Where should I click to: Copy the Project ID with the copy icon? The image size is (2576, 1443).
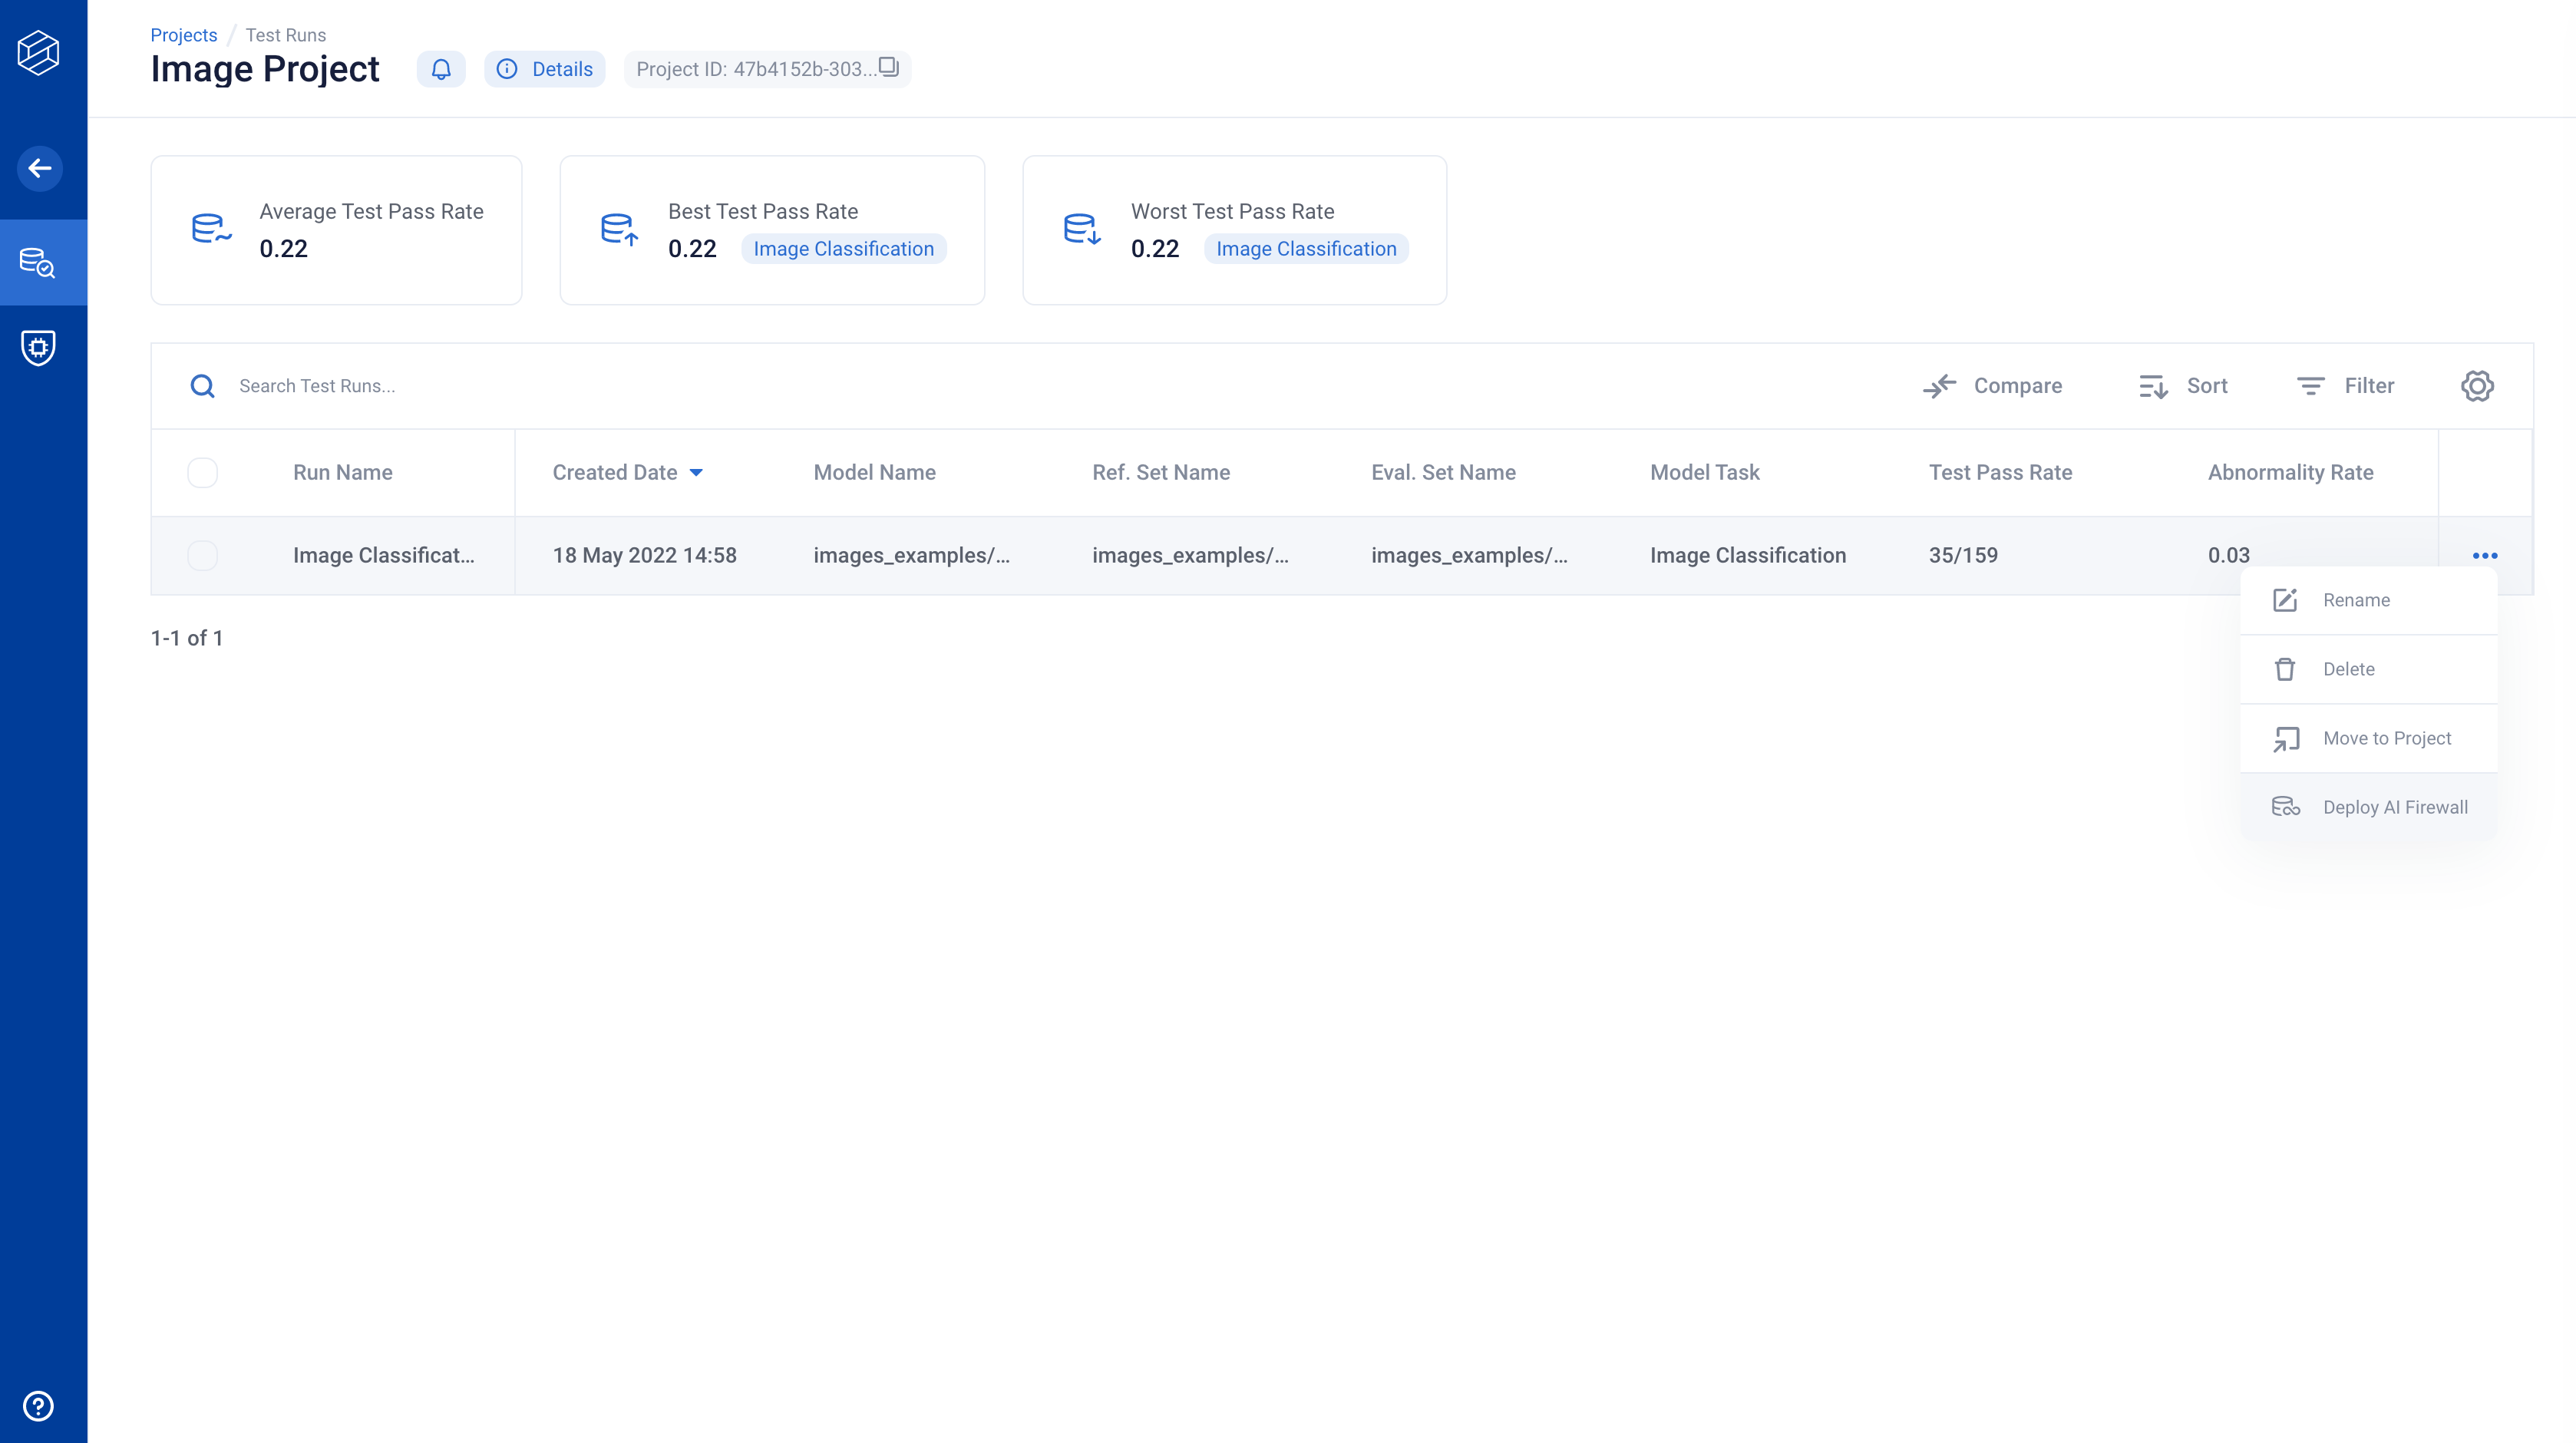click(889, 67)
